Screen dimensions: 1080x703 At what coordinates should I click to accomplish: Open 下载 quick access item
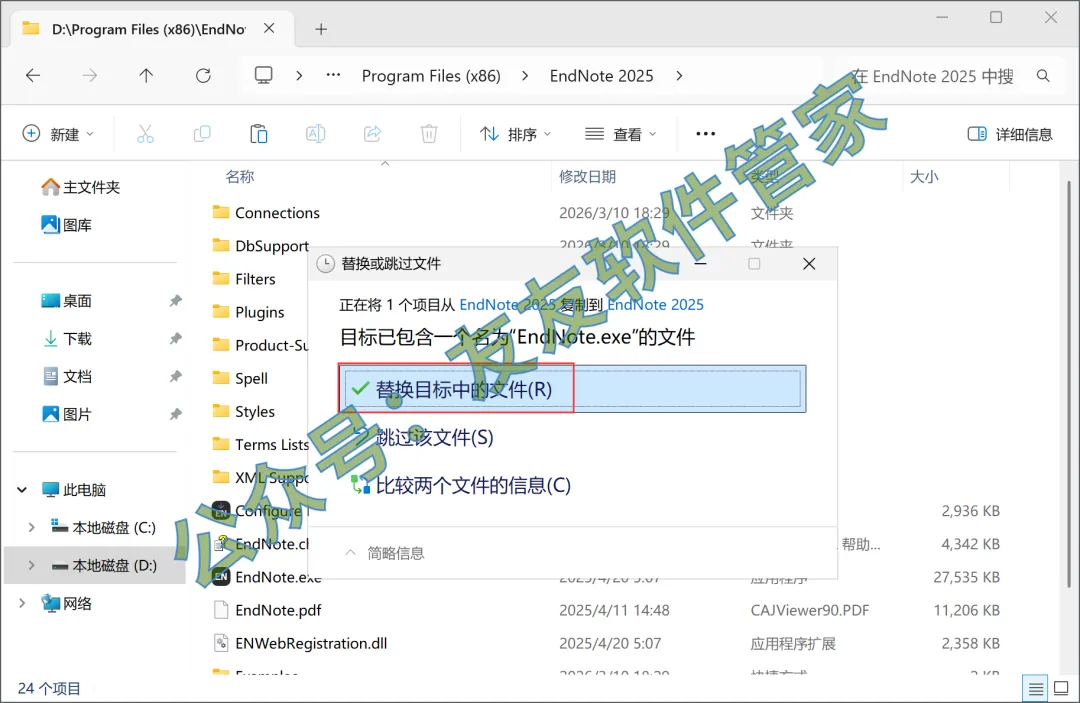pyautogui.click(x=67, y=339)
